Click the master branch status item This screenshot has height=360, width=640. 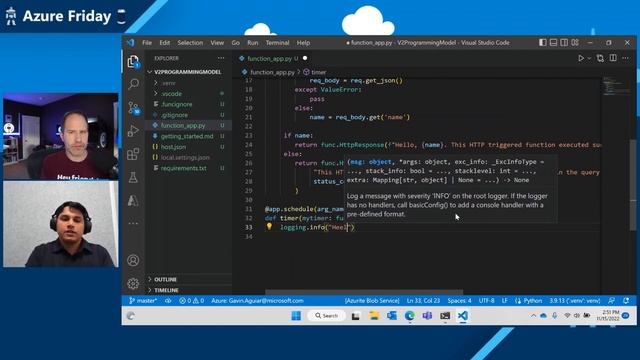click(143, 301)
